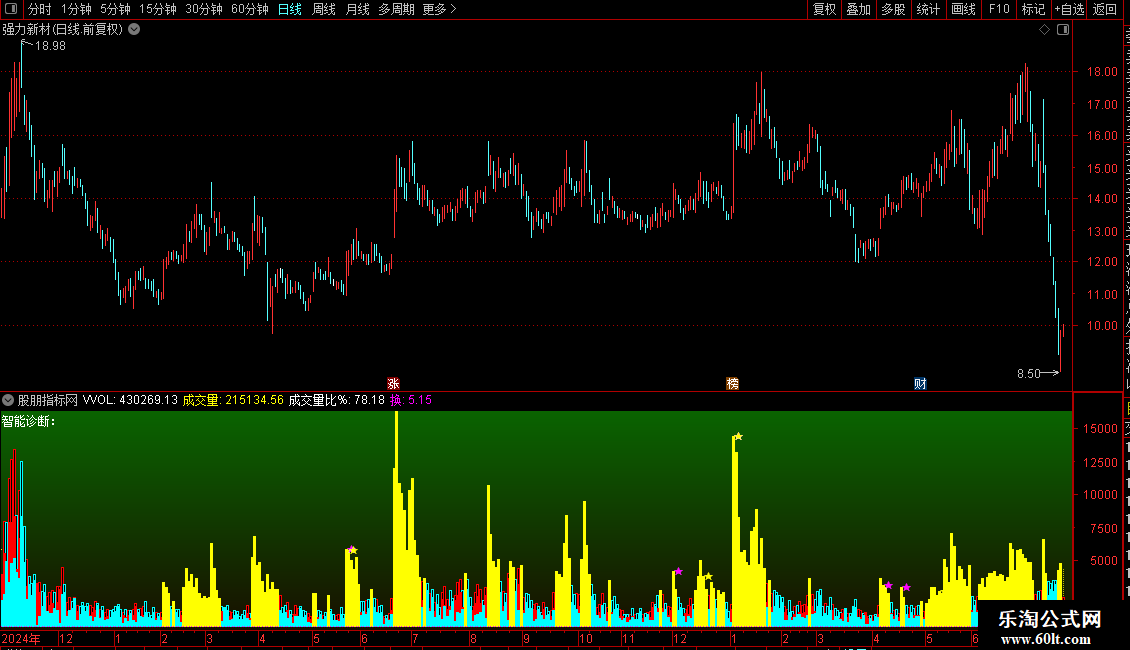Screen dimensions: 1130x650
Task: Click the 多股 multi-stock button
Action: tap(894, 9)
